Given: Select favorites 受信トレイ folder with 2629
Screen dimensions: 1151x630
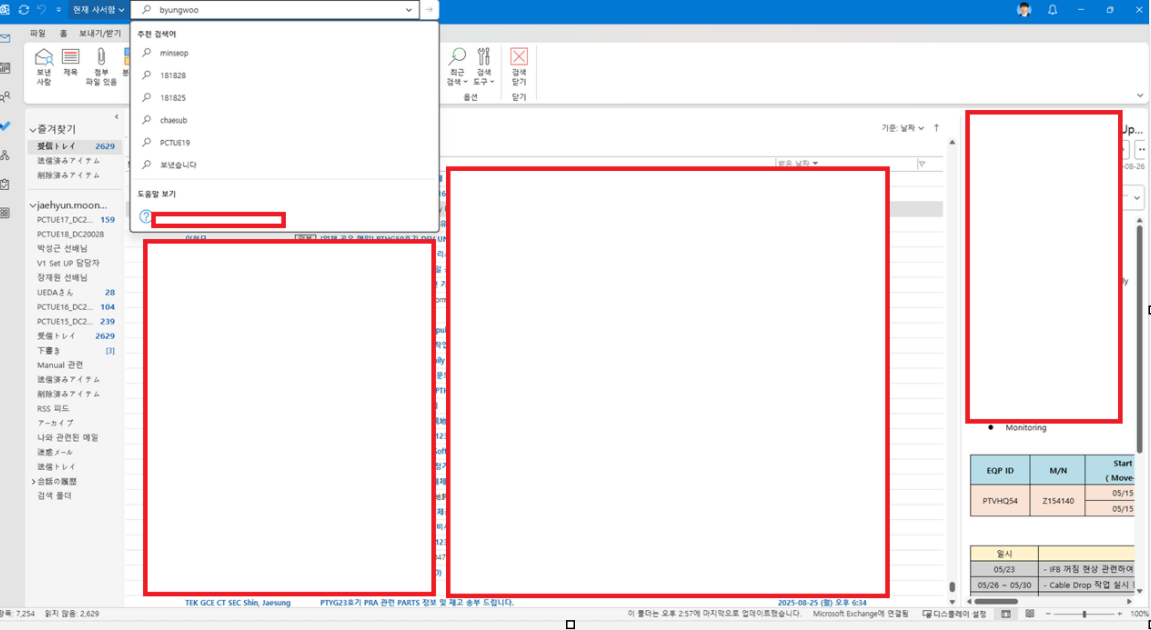Looking at the screenshot, I should (73, 146).
